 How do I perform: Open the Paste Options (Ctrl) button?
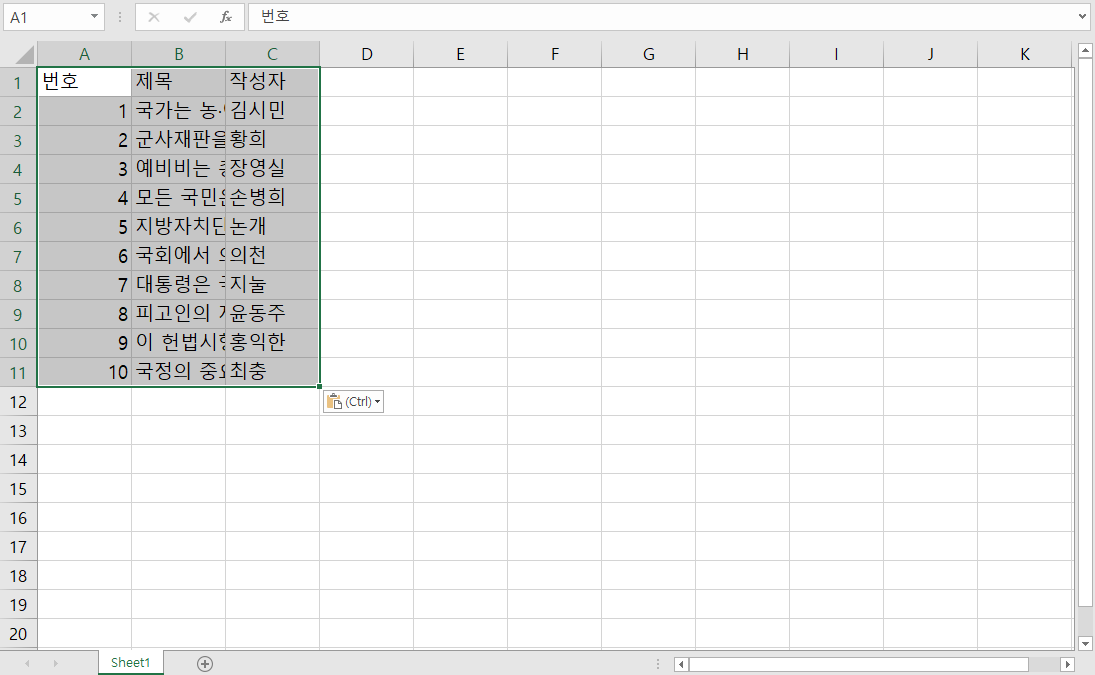(x=353, y=401)
